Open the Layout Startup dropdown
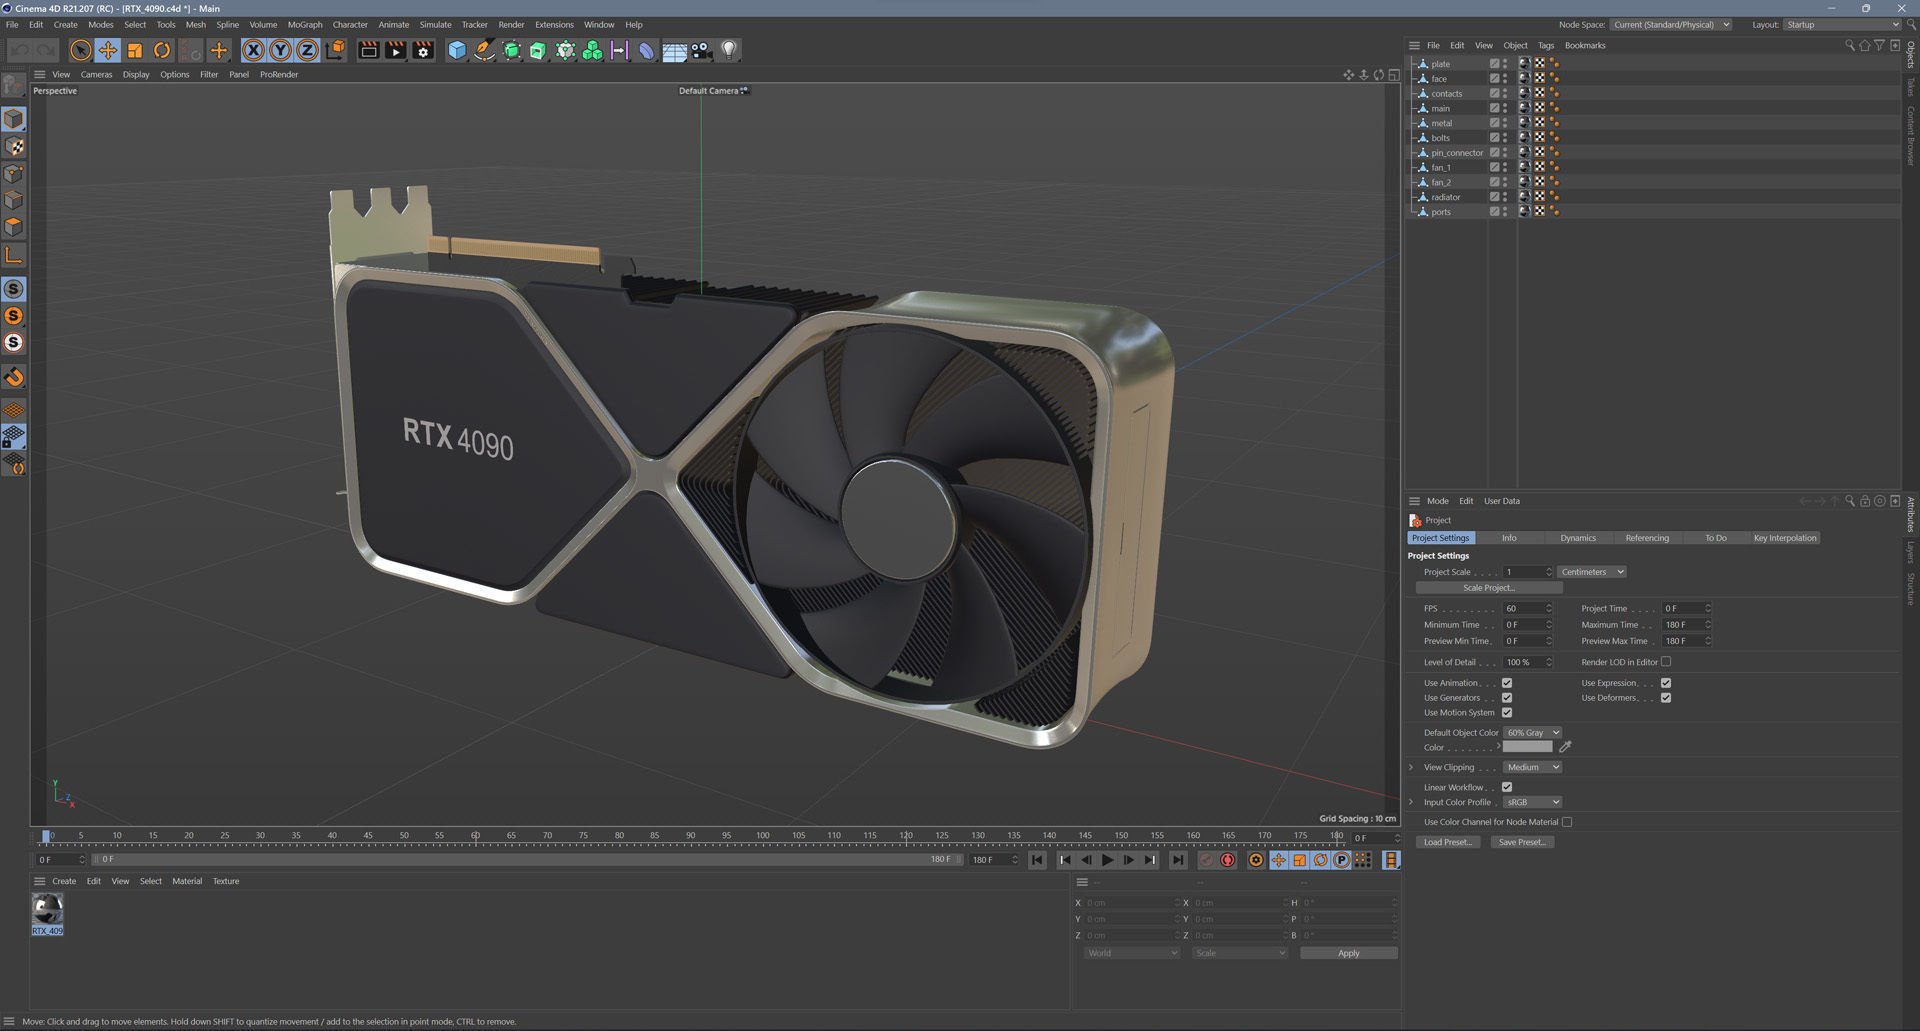This screenshot has width=1920, height=1031. [1843, 25]
